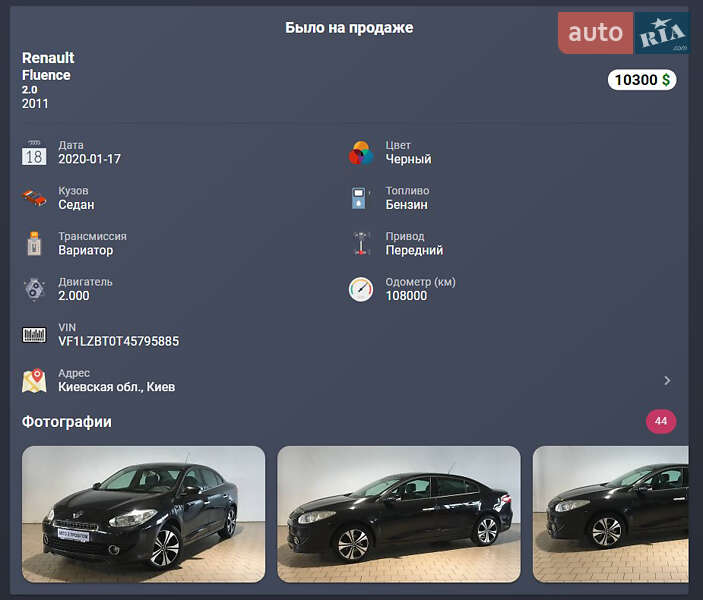Click the odometer gauge icon
The width and height of the screenshot is (703, 600).
point(361,289)
